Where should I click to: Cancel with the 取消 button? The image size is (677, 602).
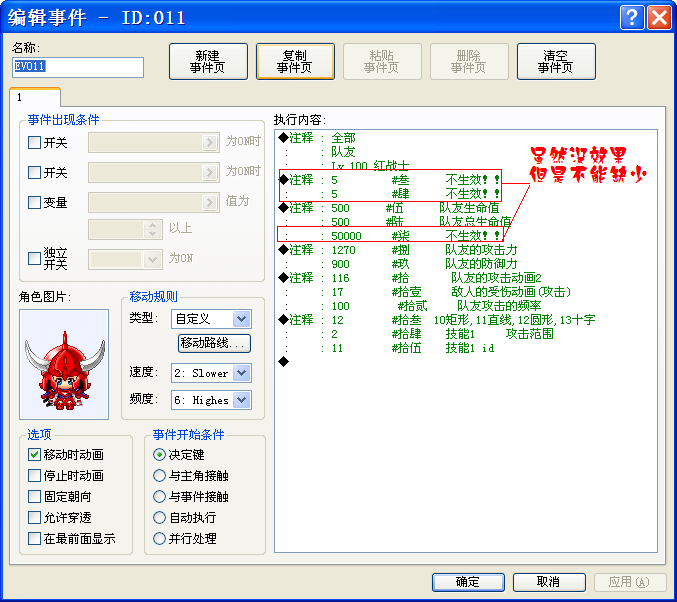549,582
